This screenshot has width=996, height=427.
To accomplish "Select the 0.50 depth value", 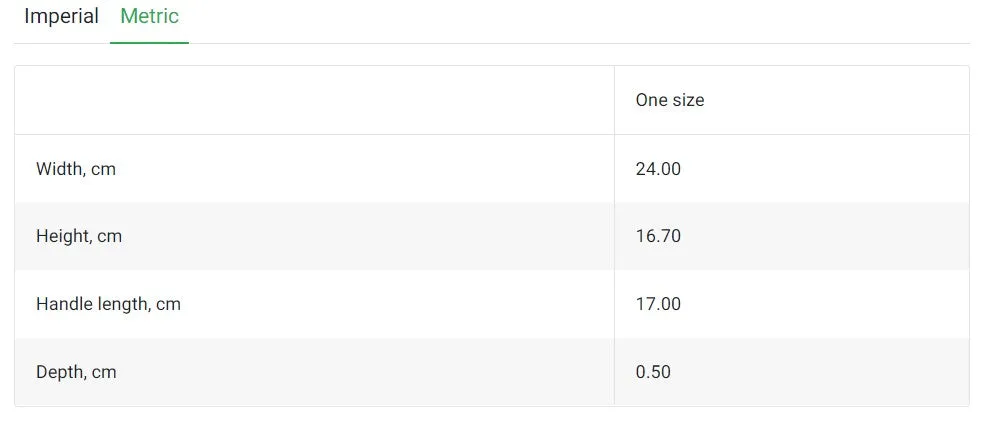I will click(653, 372).
